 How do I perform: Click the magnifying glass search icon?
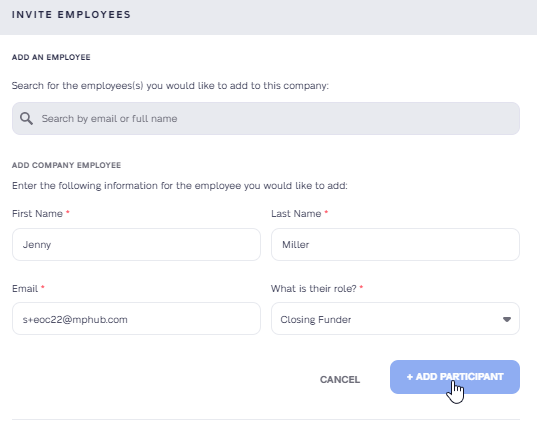pos(26,119)
